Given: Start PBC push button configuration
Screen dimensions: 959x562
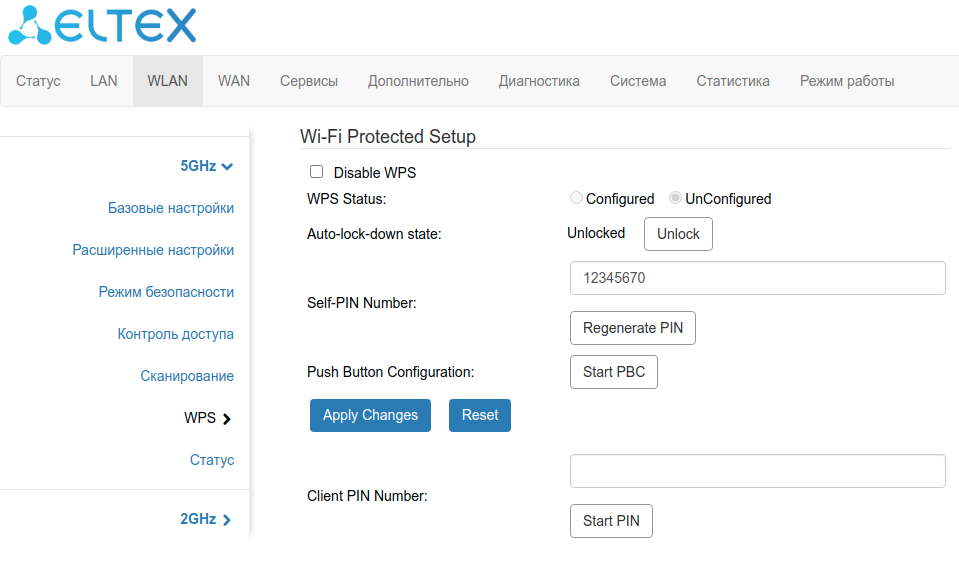Looking at the screenshot, I should coord(613,372).
